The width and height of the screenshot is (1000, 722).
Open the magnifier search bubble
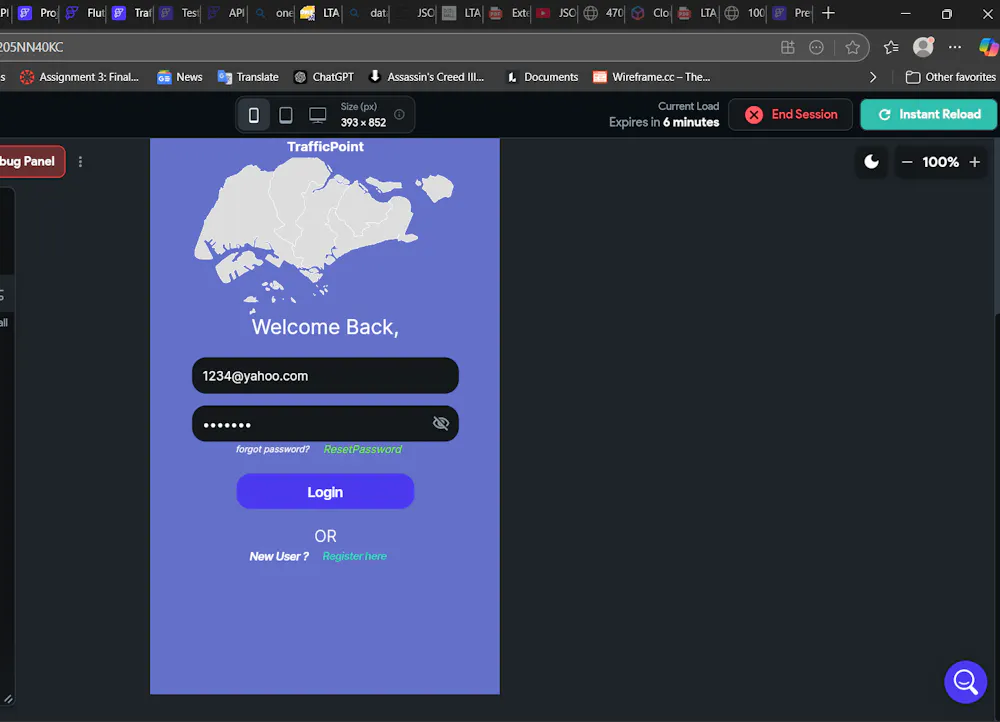tap(966, 682)
